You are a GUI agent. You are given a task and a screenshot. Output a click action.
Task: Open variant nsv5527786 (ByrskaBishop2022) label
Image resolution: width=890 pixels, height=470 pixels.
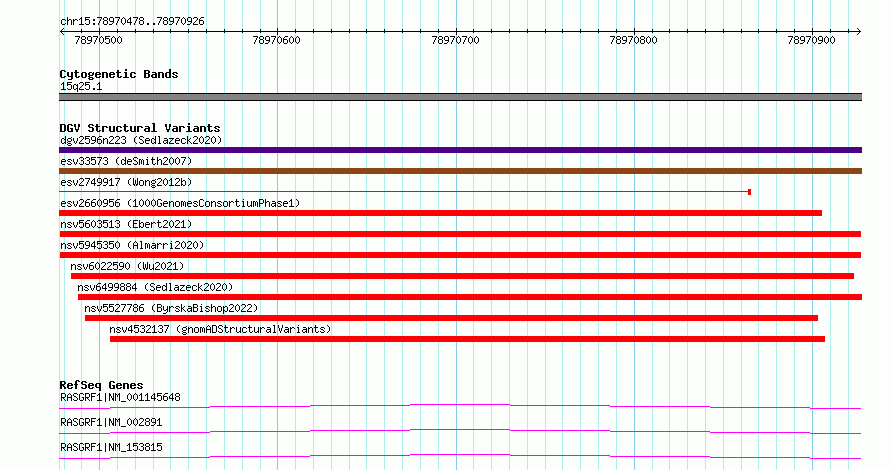tap(171, 308)
